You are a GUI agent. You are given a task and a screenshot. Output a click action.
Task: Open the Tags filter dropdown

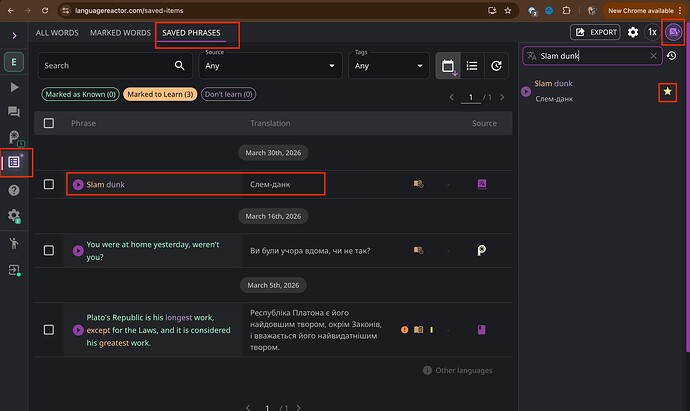389,66
